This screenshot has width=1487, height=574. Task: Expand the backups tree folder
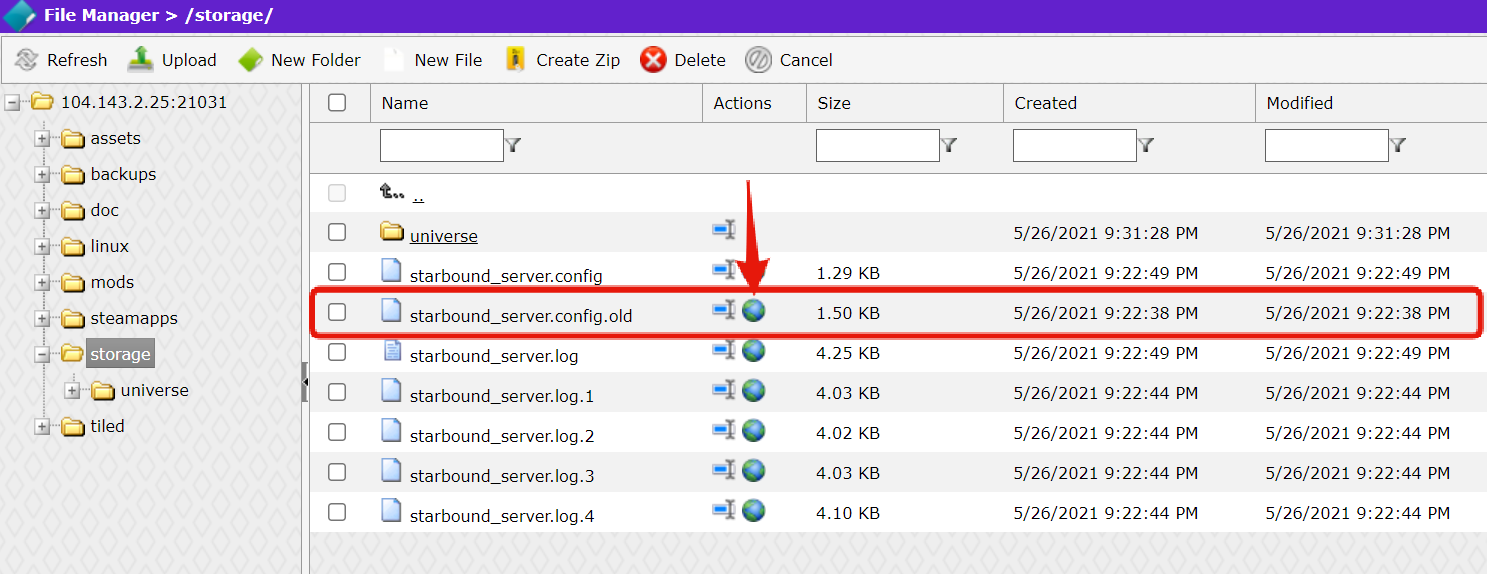[42, 175]
